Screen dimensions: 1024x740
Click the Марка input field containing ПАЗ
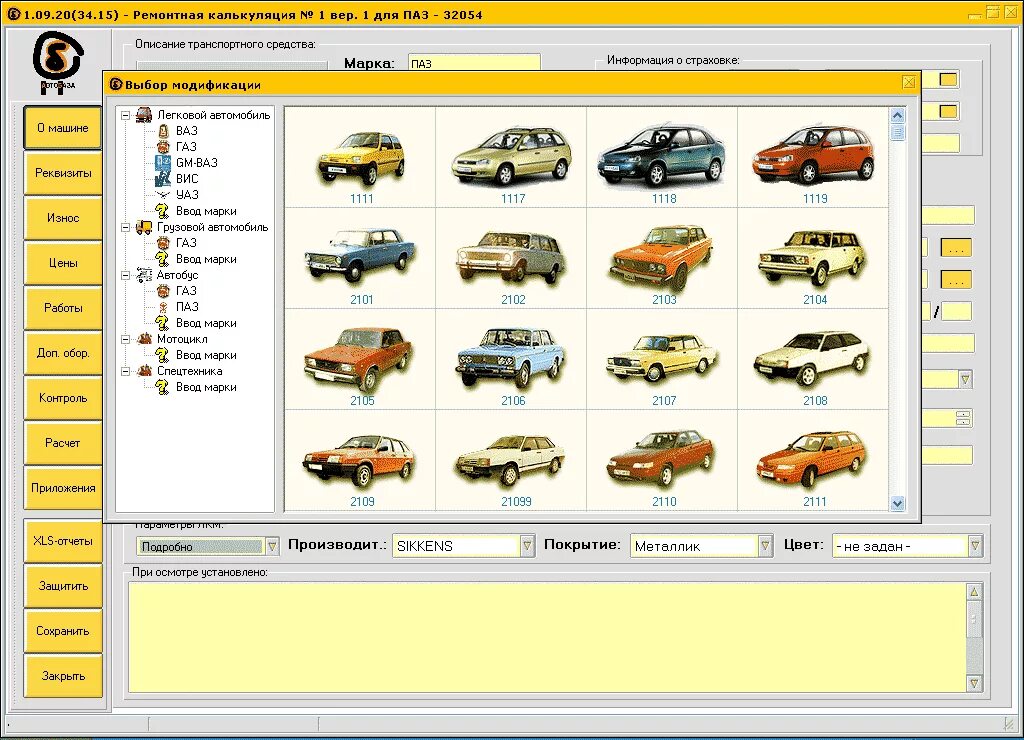(474, 63)
